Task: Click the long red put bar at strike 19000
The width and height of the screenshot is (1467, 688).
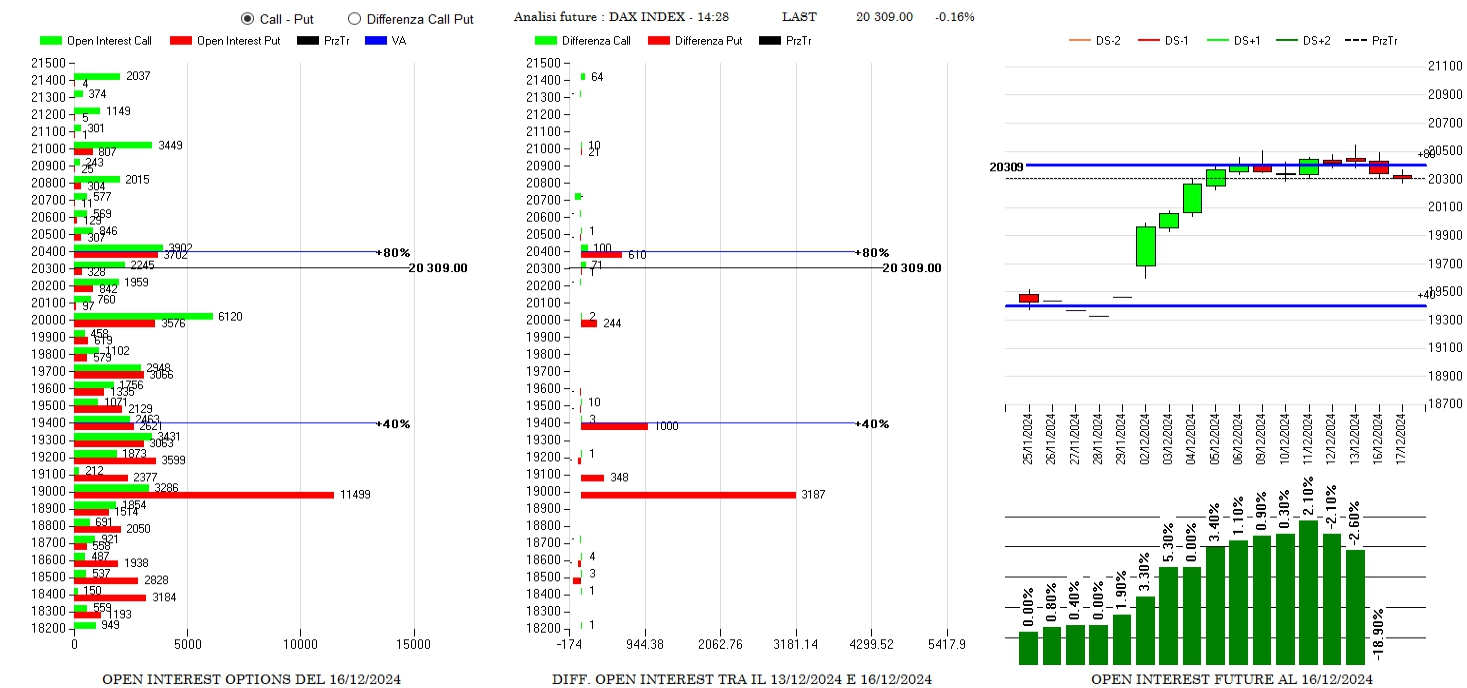Action: click(x=204, y=495)
